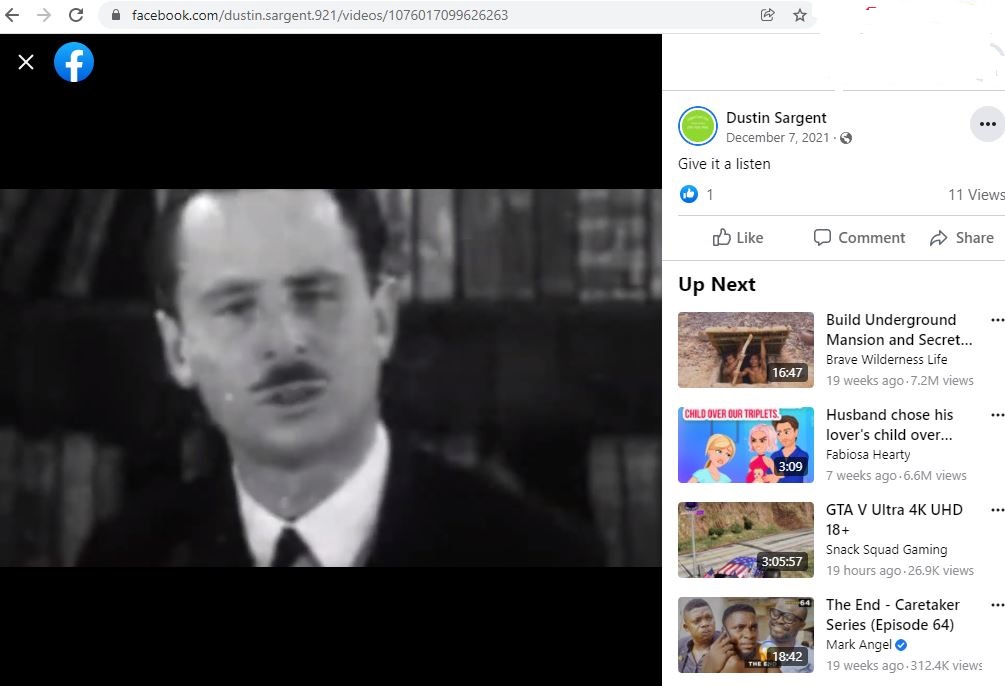The height and width of the screenshot is (686, 1005).
Task: Open options for The End Caretaker video
Action: [997, 605]
